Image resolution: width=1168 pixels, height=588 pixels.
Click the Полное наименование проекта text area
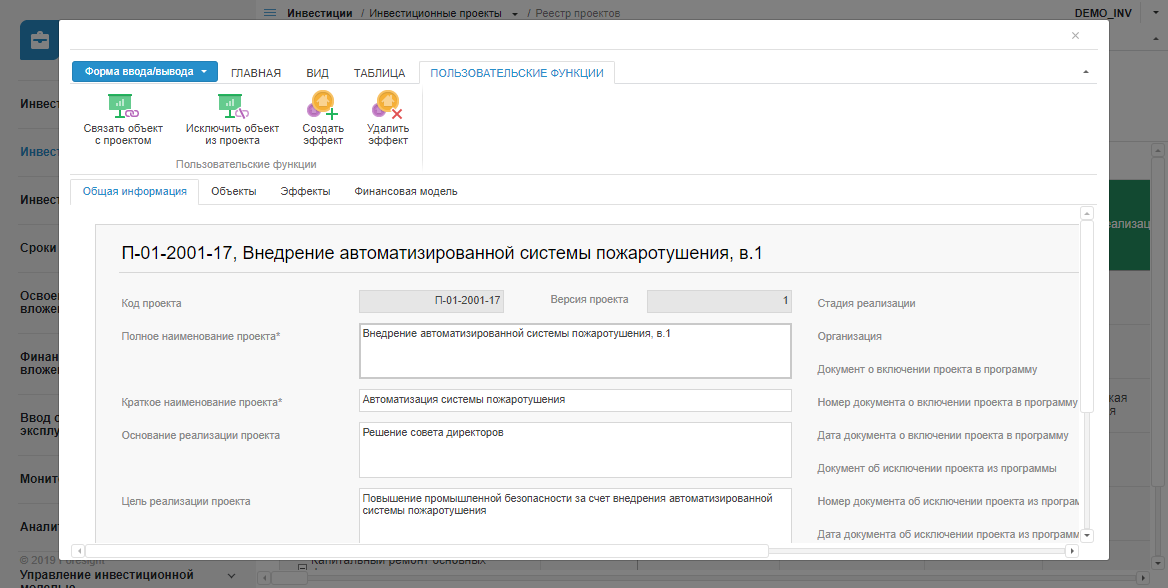pyautogui.click(x=575, y=351)
